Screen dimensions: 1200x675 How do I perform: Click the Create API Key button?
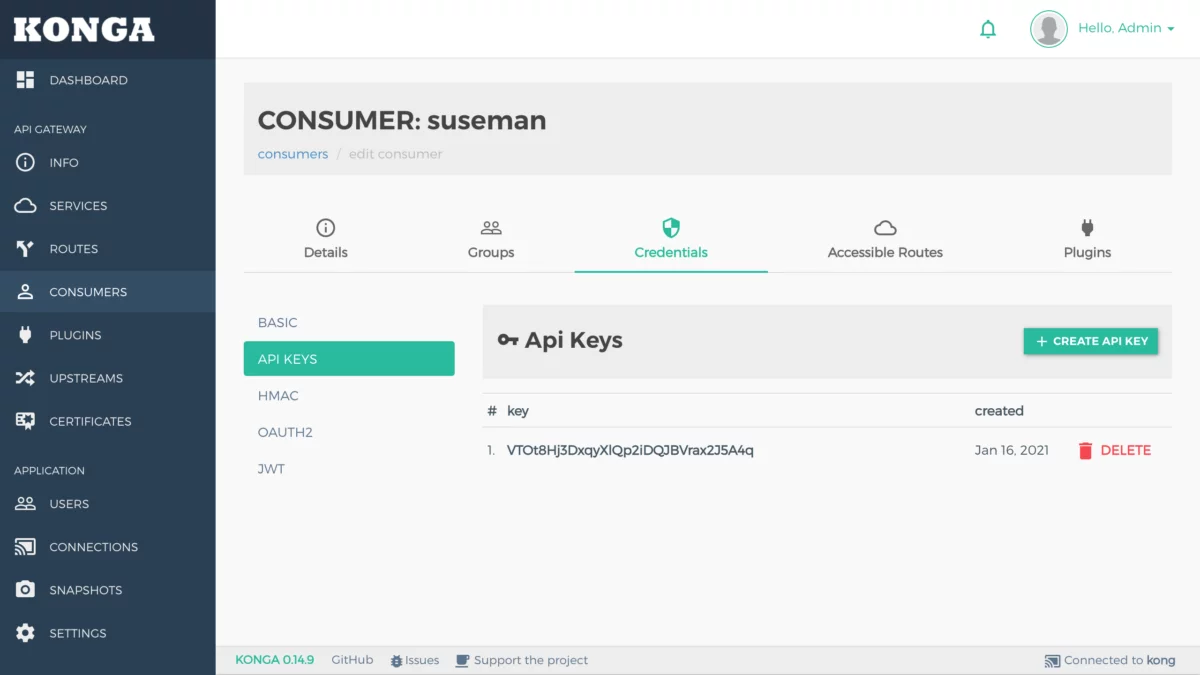1091,341
